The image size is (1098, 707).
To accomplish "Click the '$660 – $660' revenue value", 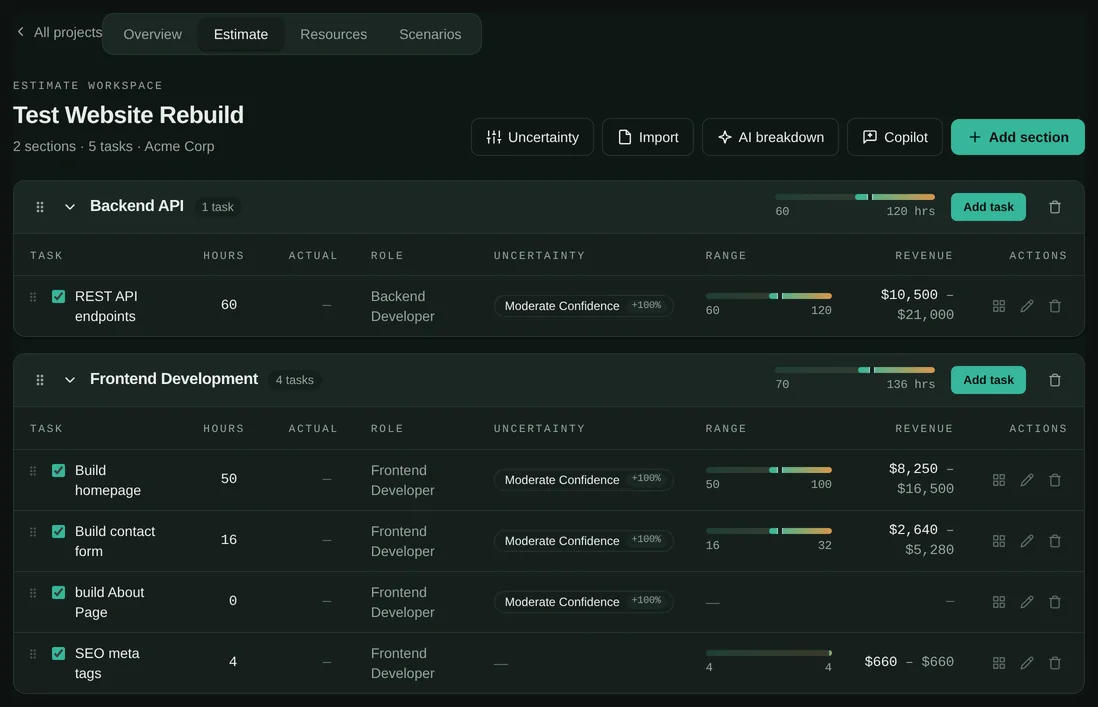I will [x=909, y=662].
